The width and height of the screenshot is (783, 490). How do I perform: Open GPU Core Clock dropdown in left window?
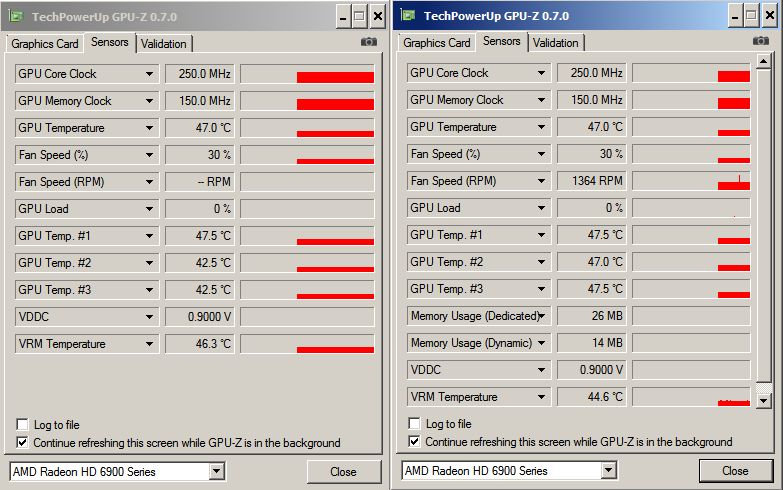click(x=149, y=74)
